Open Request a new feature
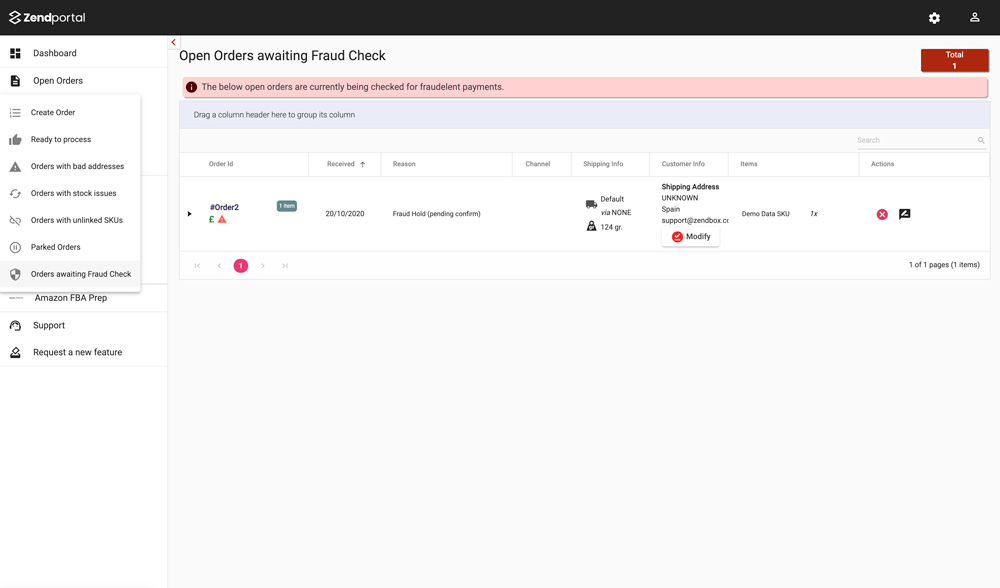 (x=77, y=352)
